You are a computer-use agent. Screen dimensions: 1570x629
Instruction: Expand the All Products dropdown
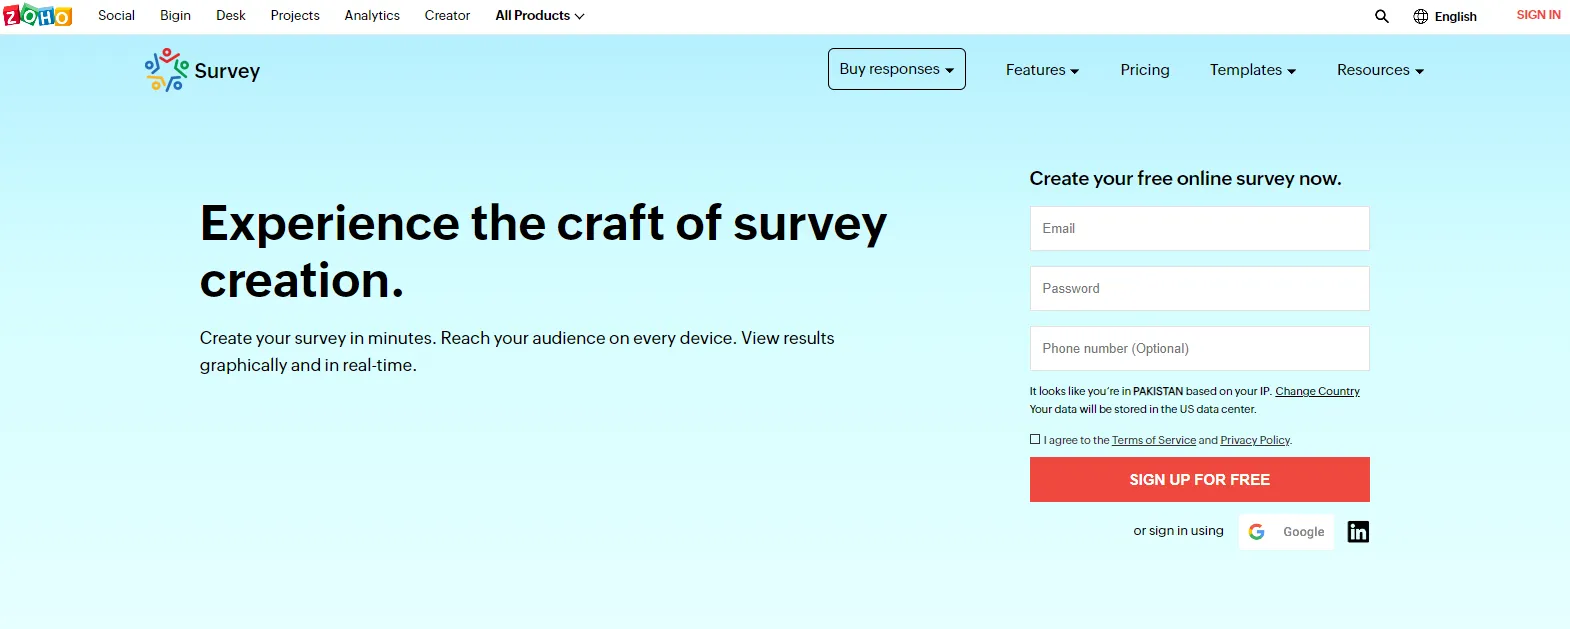point(540,16)
